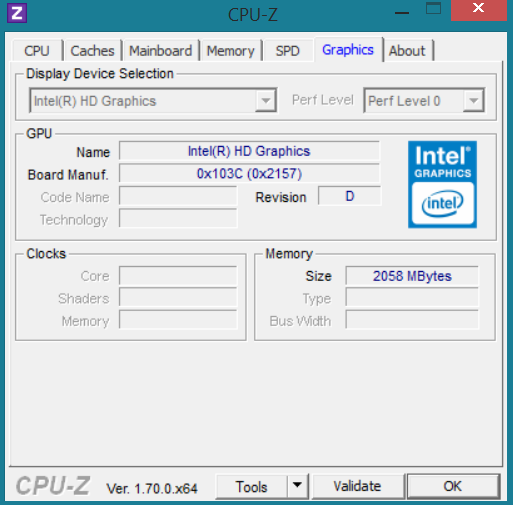Maximize the CPU-Z window
Viewport: 513px width, 505px height.
pos(433,9)
